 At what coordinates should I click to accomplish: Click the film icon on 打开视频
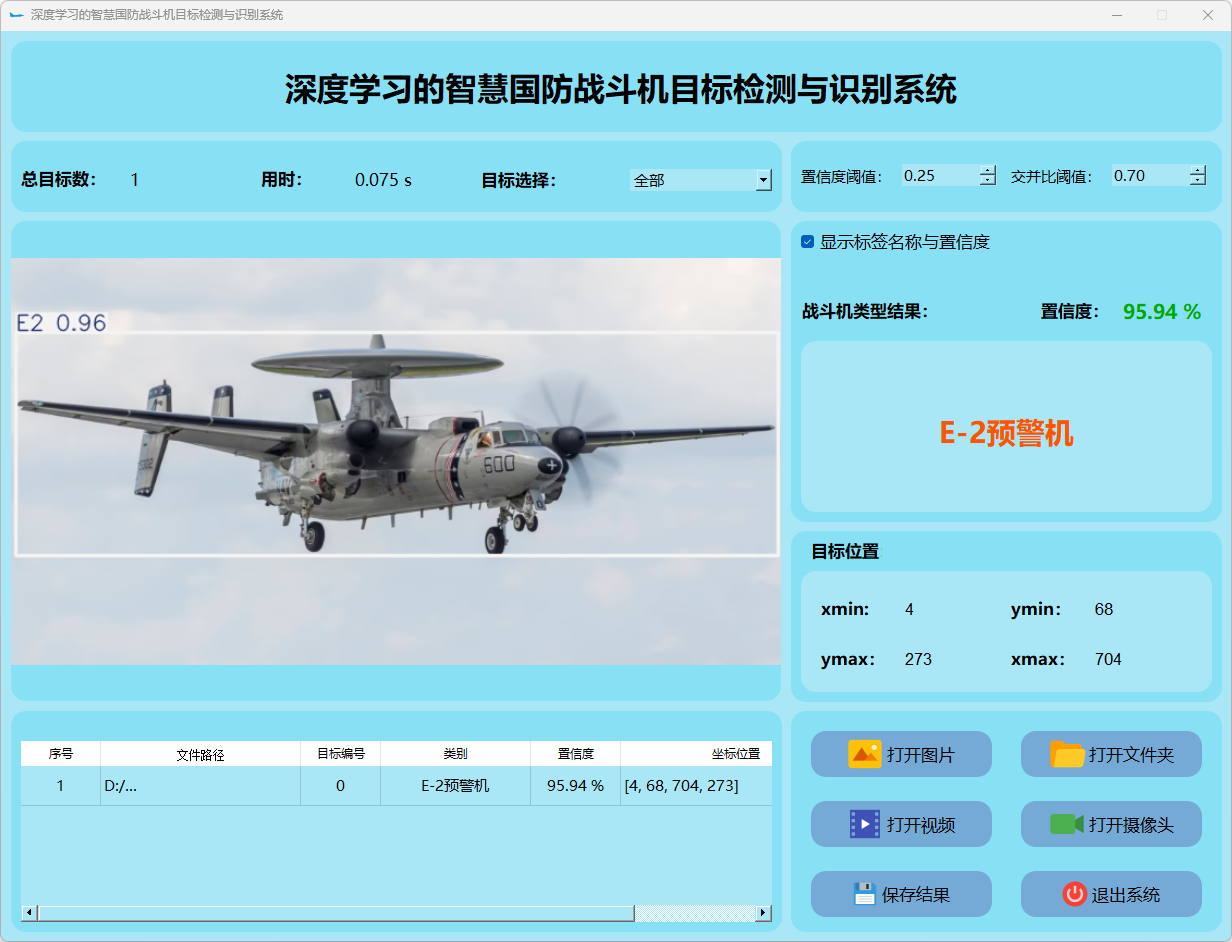coord(864,824)
